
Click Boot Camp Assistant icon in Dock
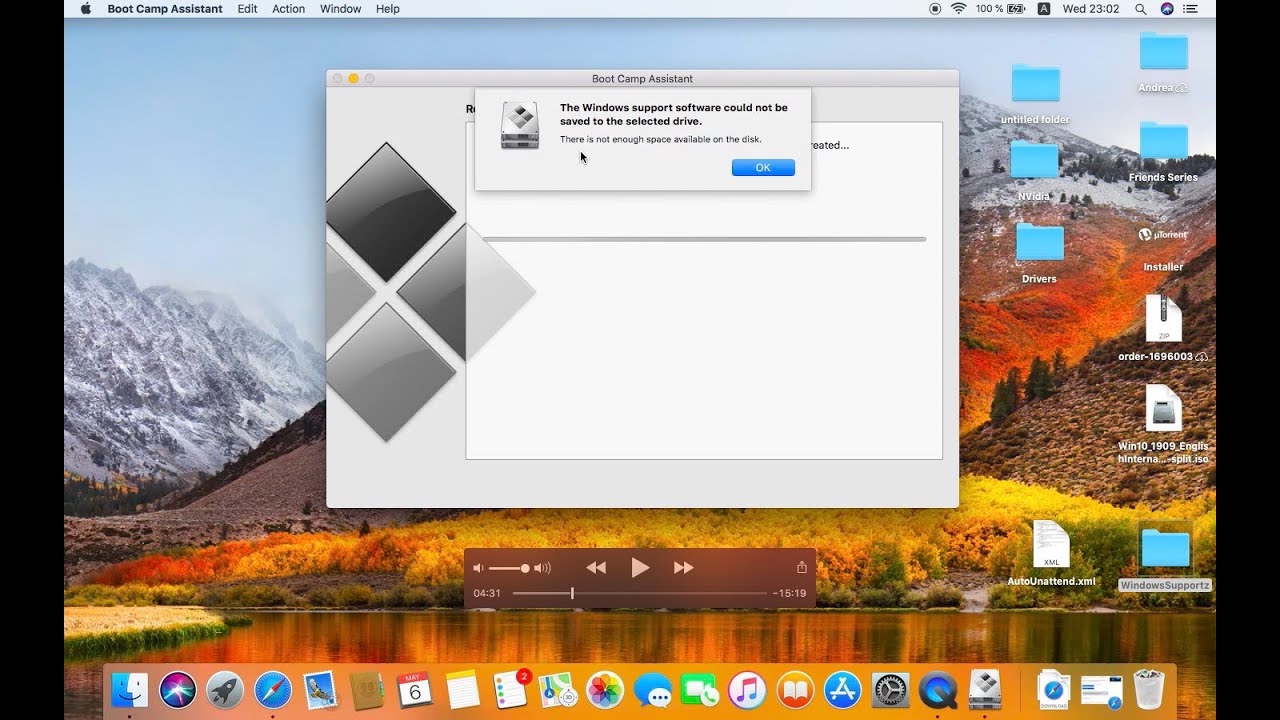pos(985,690)
